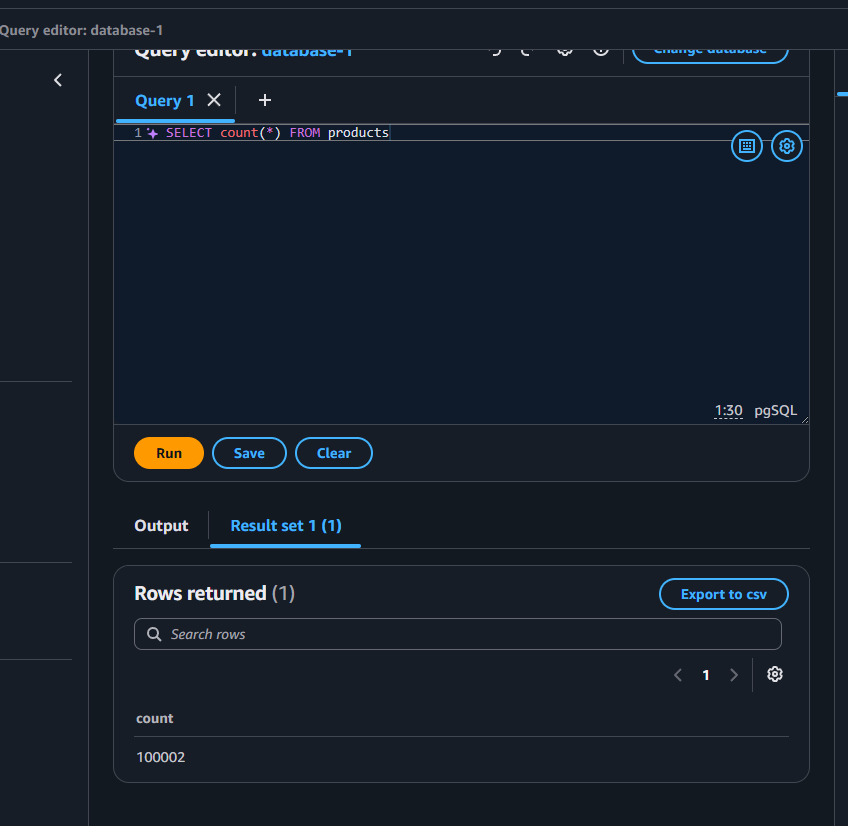Viewport: 848px width, 826px height.
Task: Go to previous results page
Action: (678, 675)
